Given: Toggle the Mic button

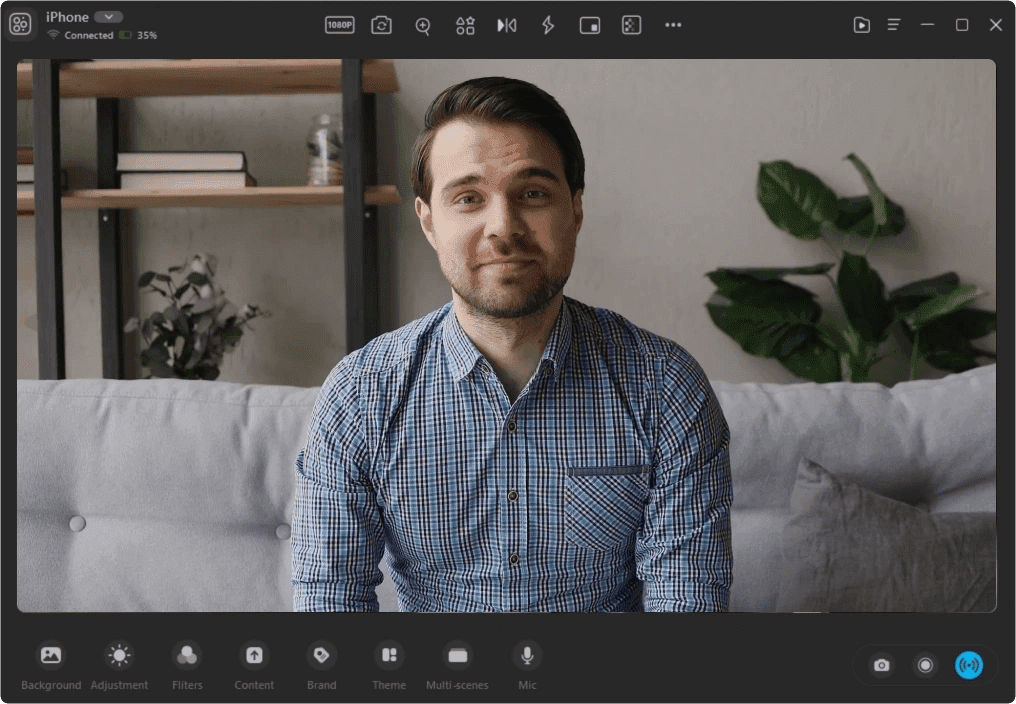Looking at the screenshot, I should (527, 665).
